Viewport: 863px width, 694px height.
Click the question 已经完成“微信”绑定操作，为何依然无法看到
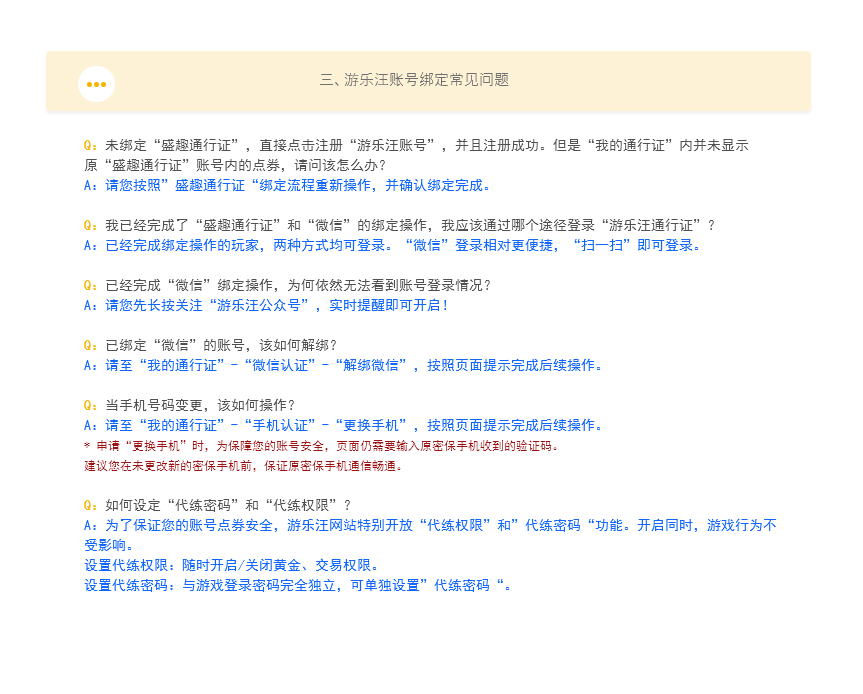287,285
